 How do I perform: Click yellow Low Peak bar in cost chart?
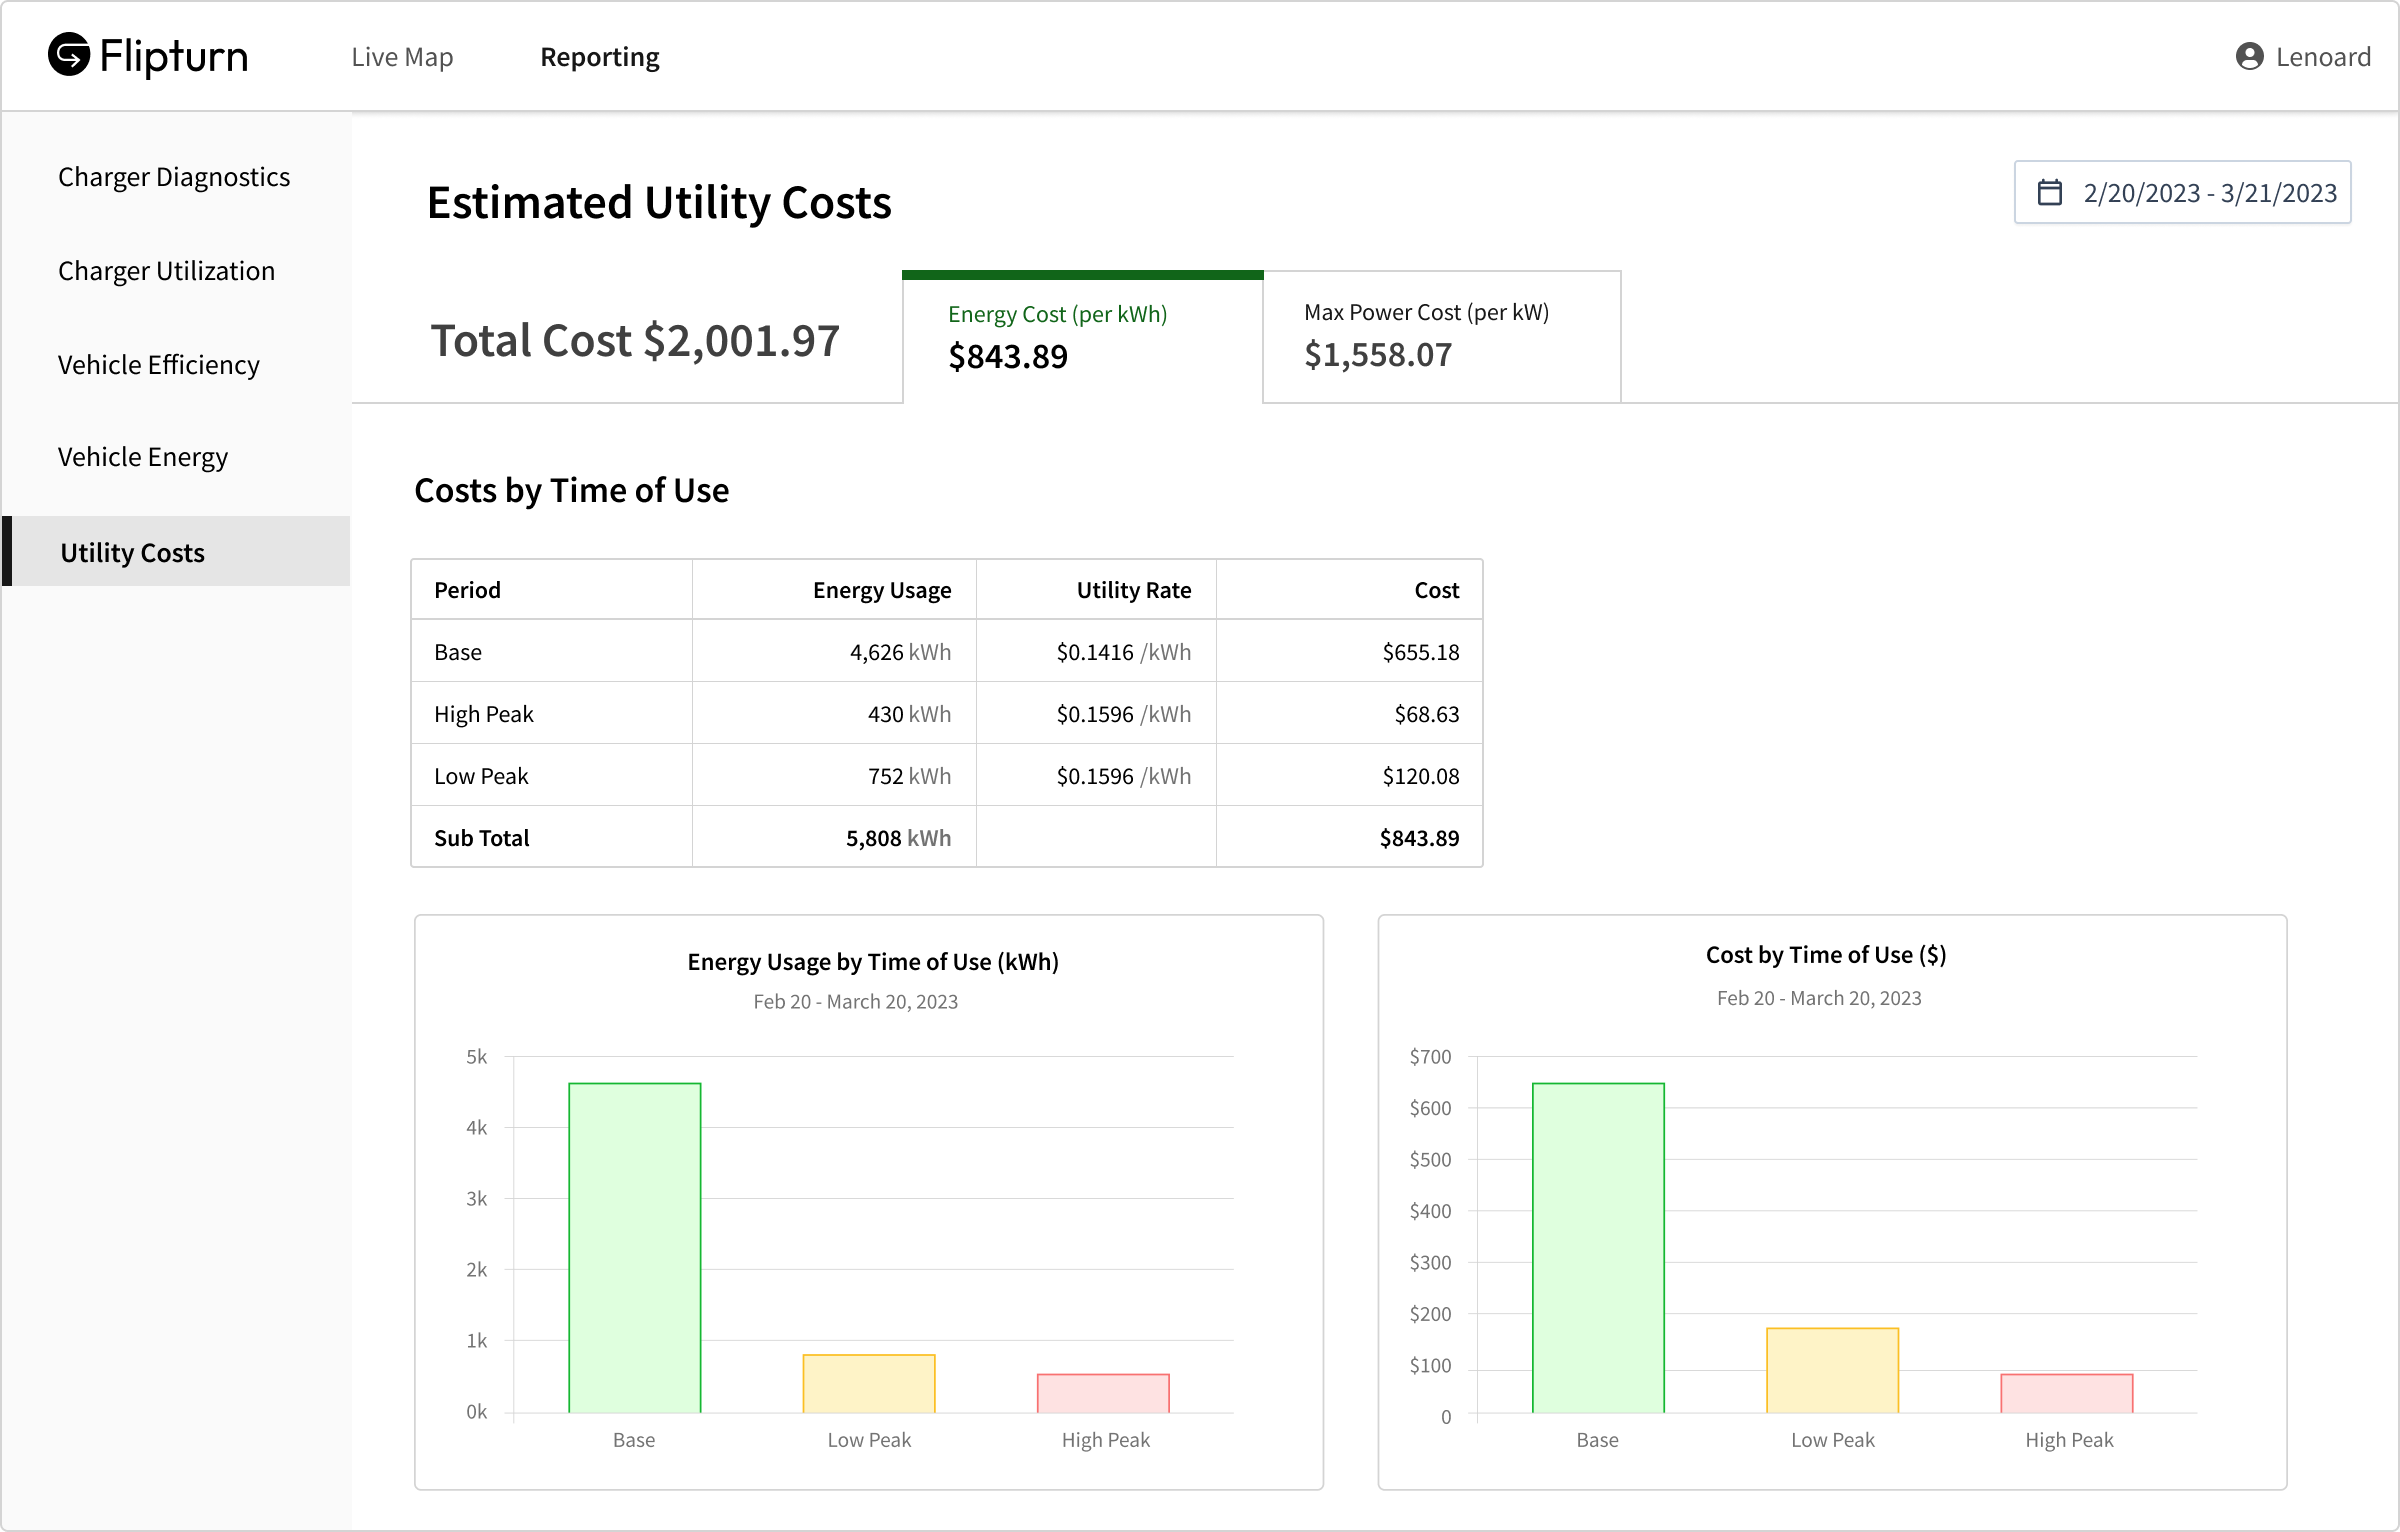[1832, 1370]
